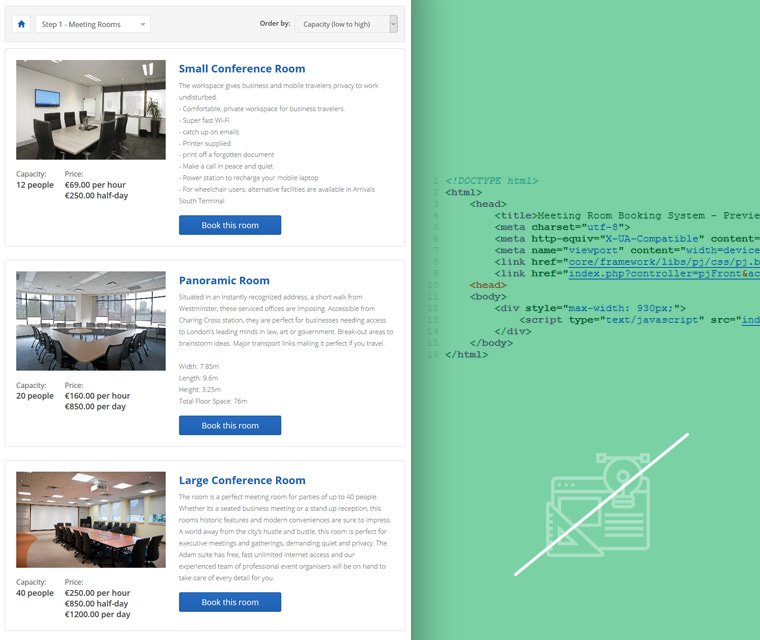760x640 pixels.
Task: Click the Panoramic Room photo
Action: 91,321
